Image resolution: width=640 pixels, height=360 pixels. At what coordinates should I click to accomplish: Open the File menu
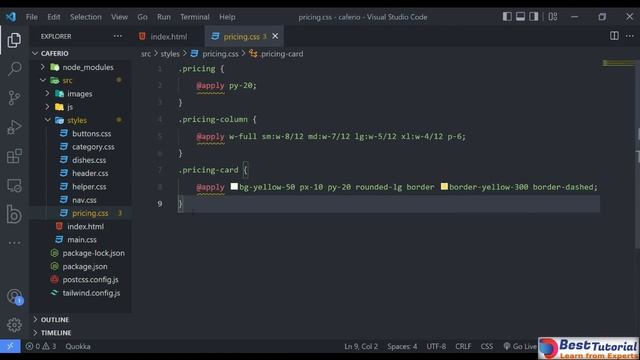[x=31, y=17]
